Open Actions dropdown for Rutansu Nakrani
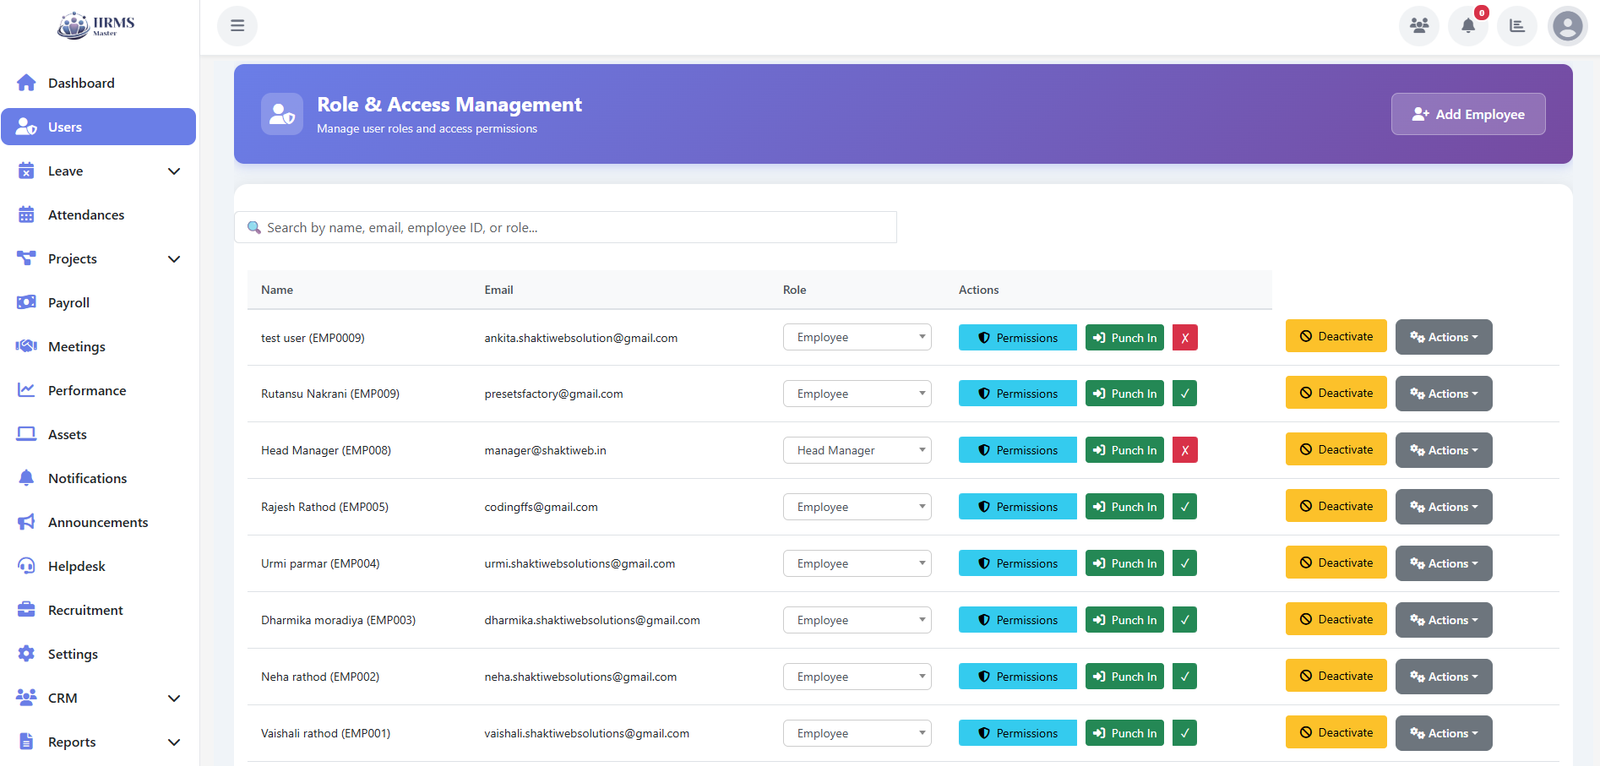 1443,394
